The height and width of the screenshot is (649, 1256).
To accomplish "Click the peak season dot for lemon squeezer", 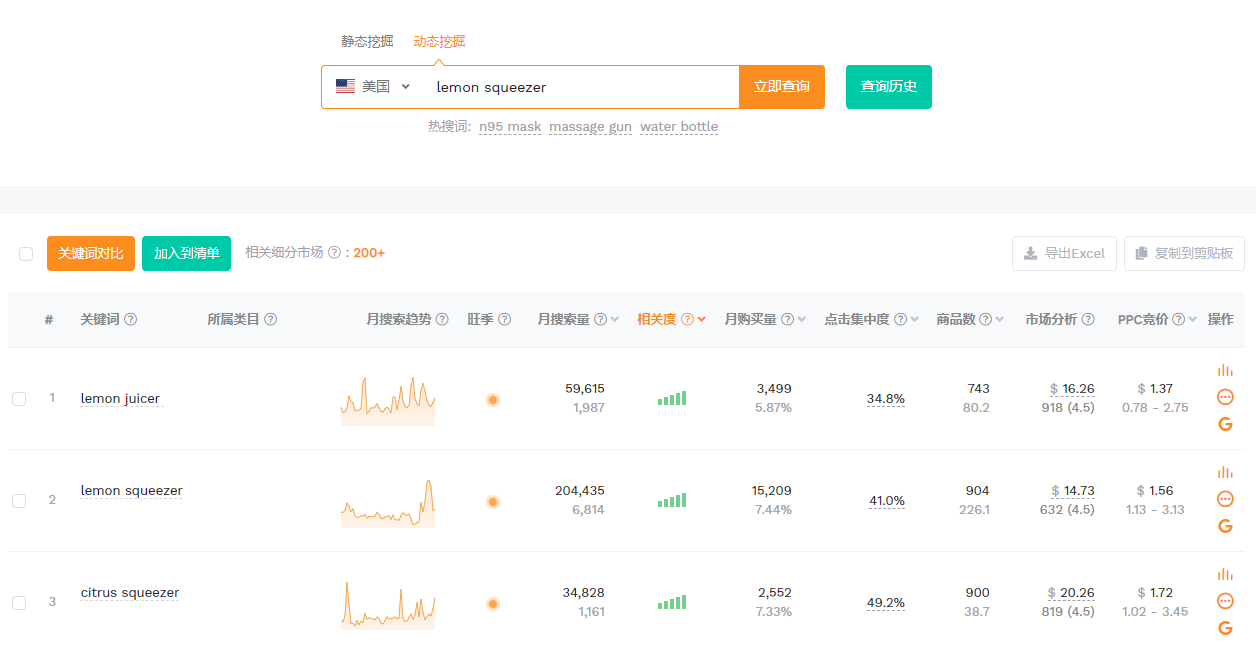I will click(492, 502).
